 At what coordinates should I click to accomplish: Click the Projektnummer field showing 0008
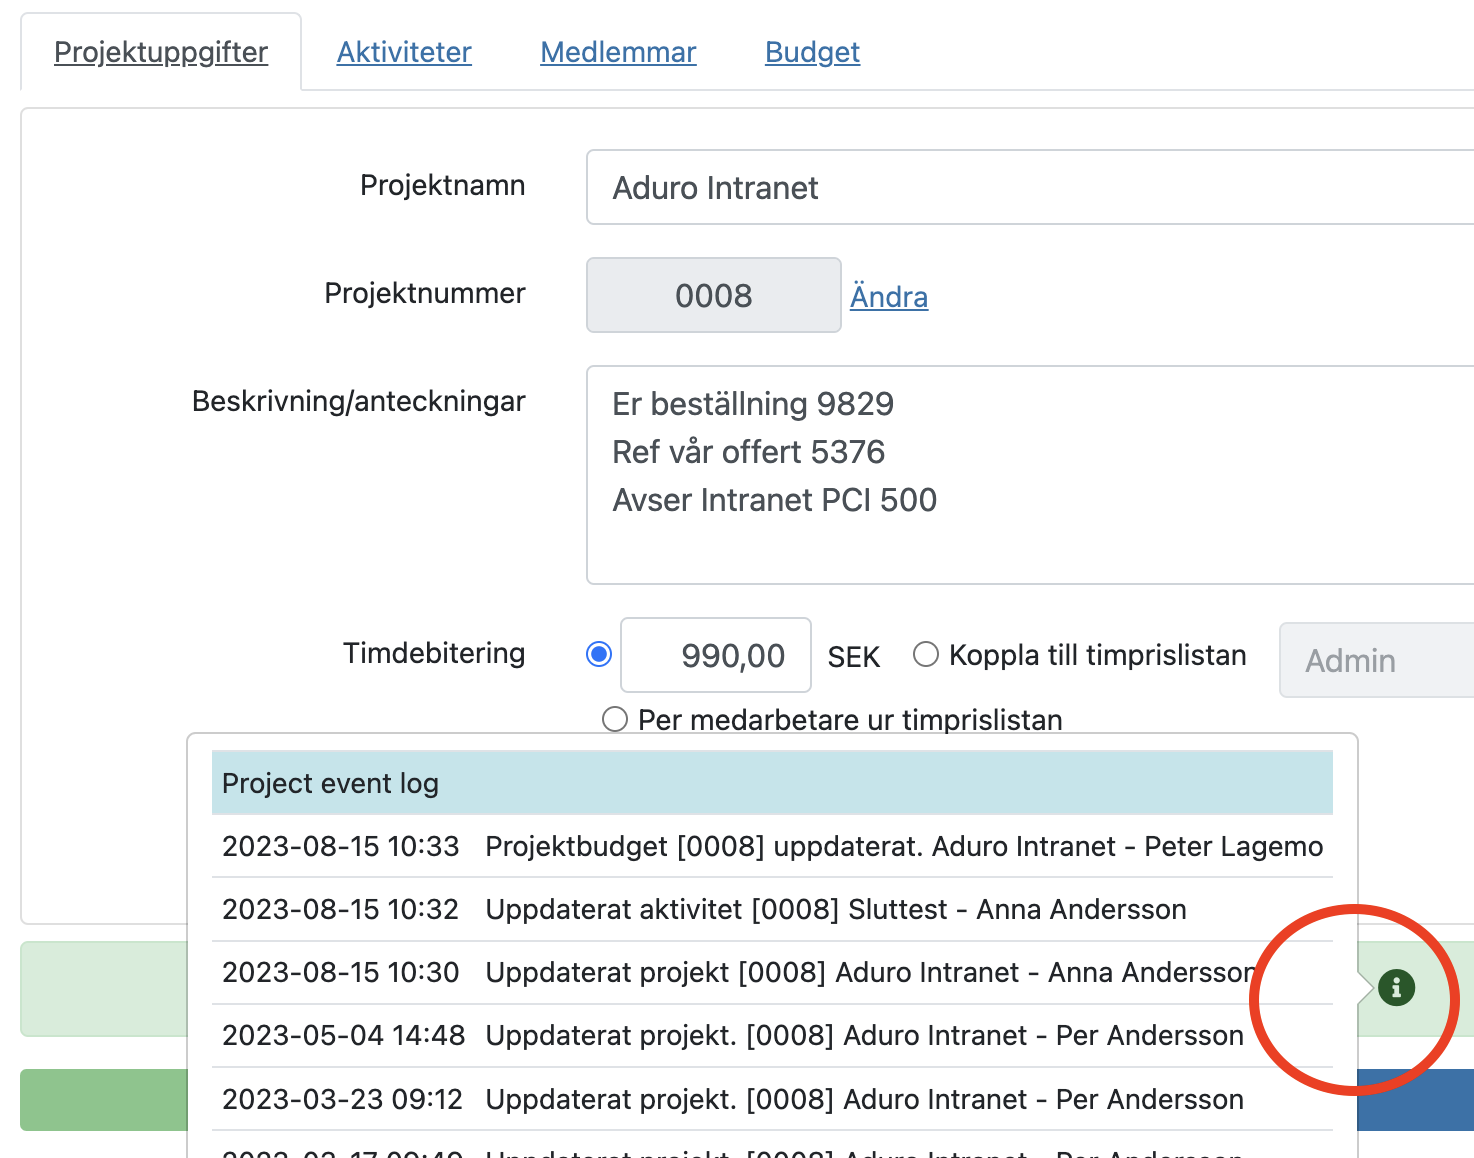click(x=713, y=295)
